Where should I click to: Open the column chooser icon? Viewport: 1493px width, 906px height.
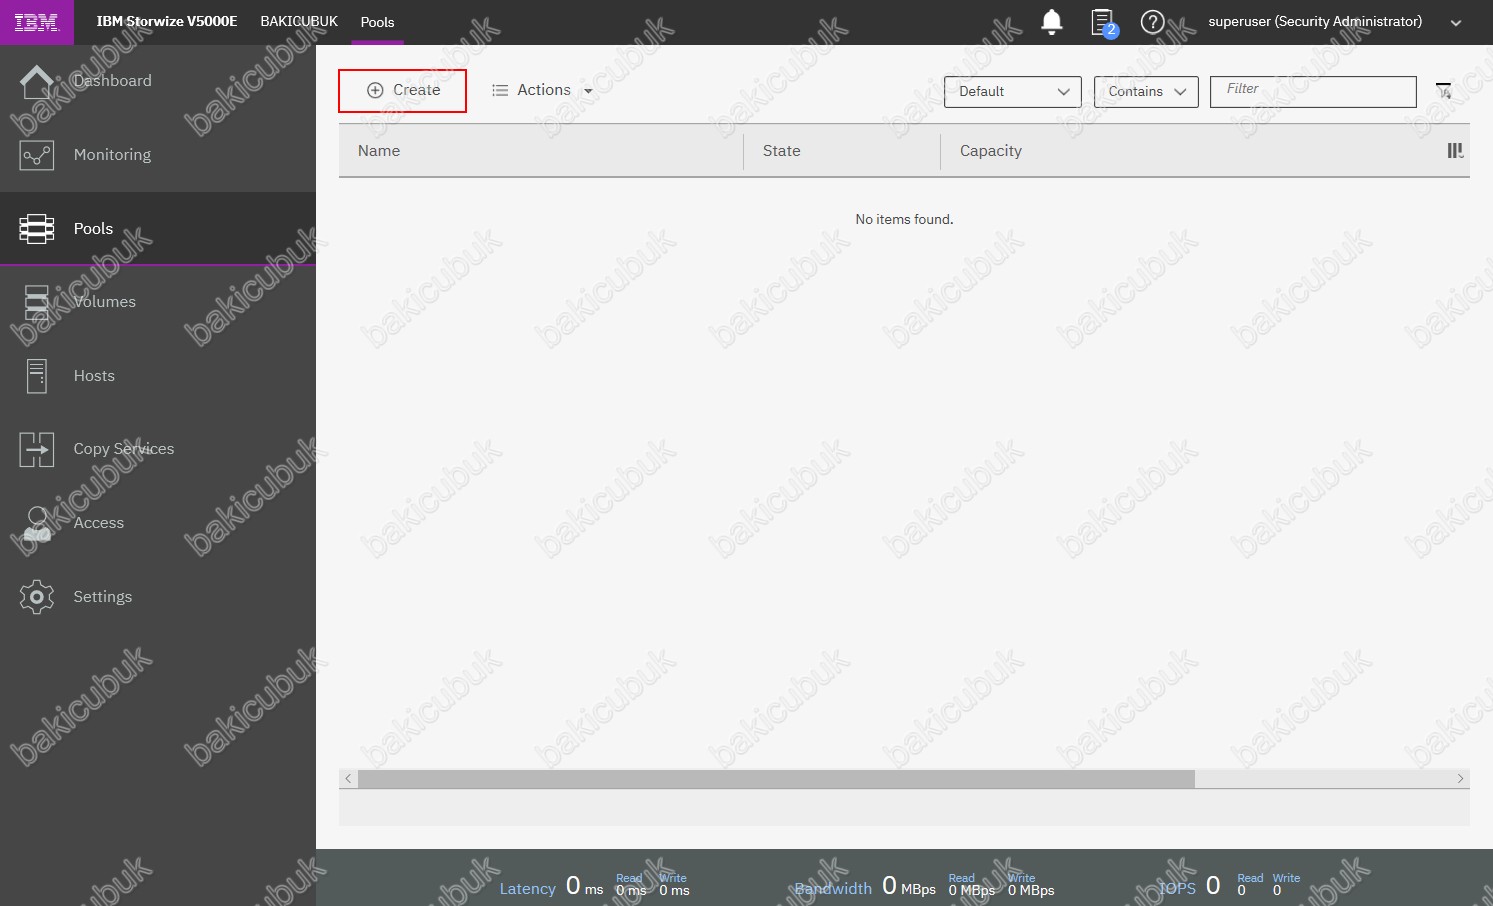[1456, 151]
